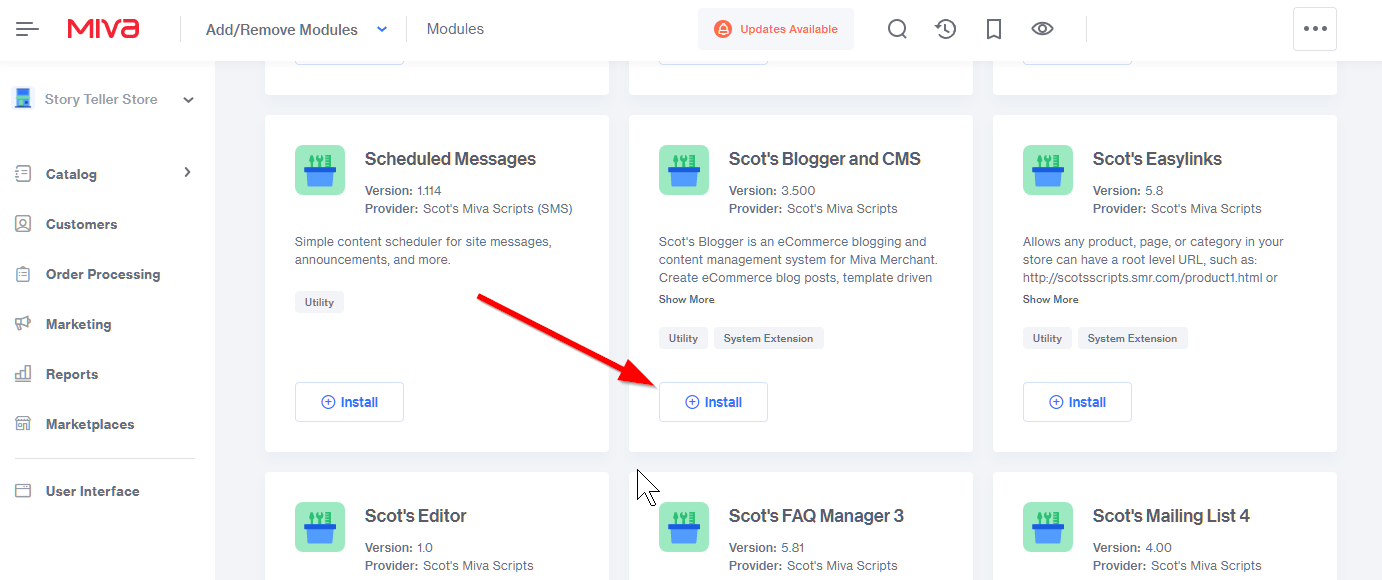Click the Scot's Blogger and CMS module icon
Screen dimensions: 1382x580
tap(684, 170)
